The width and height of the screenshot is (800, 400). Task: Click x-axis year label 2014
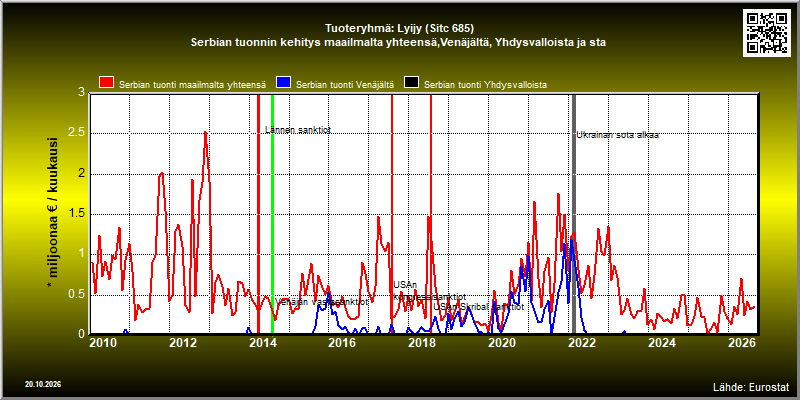(x=262, y=343)
